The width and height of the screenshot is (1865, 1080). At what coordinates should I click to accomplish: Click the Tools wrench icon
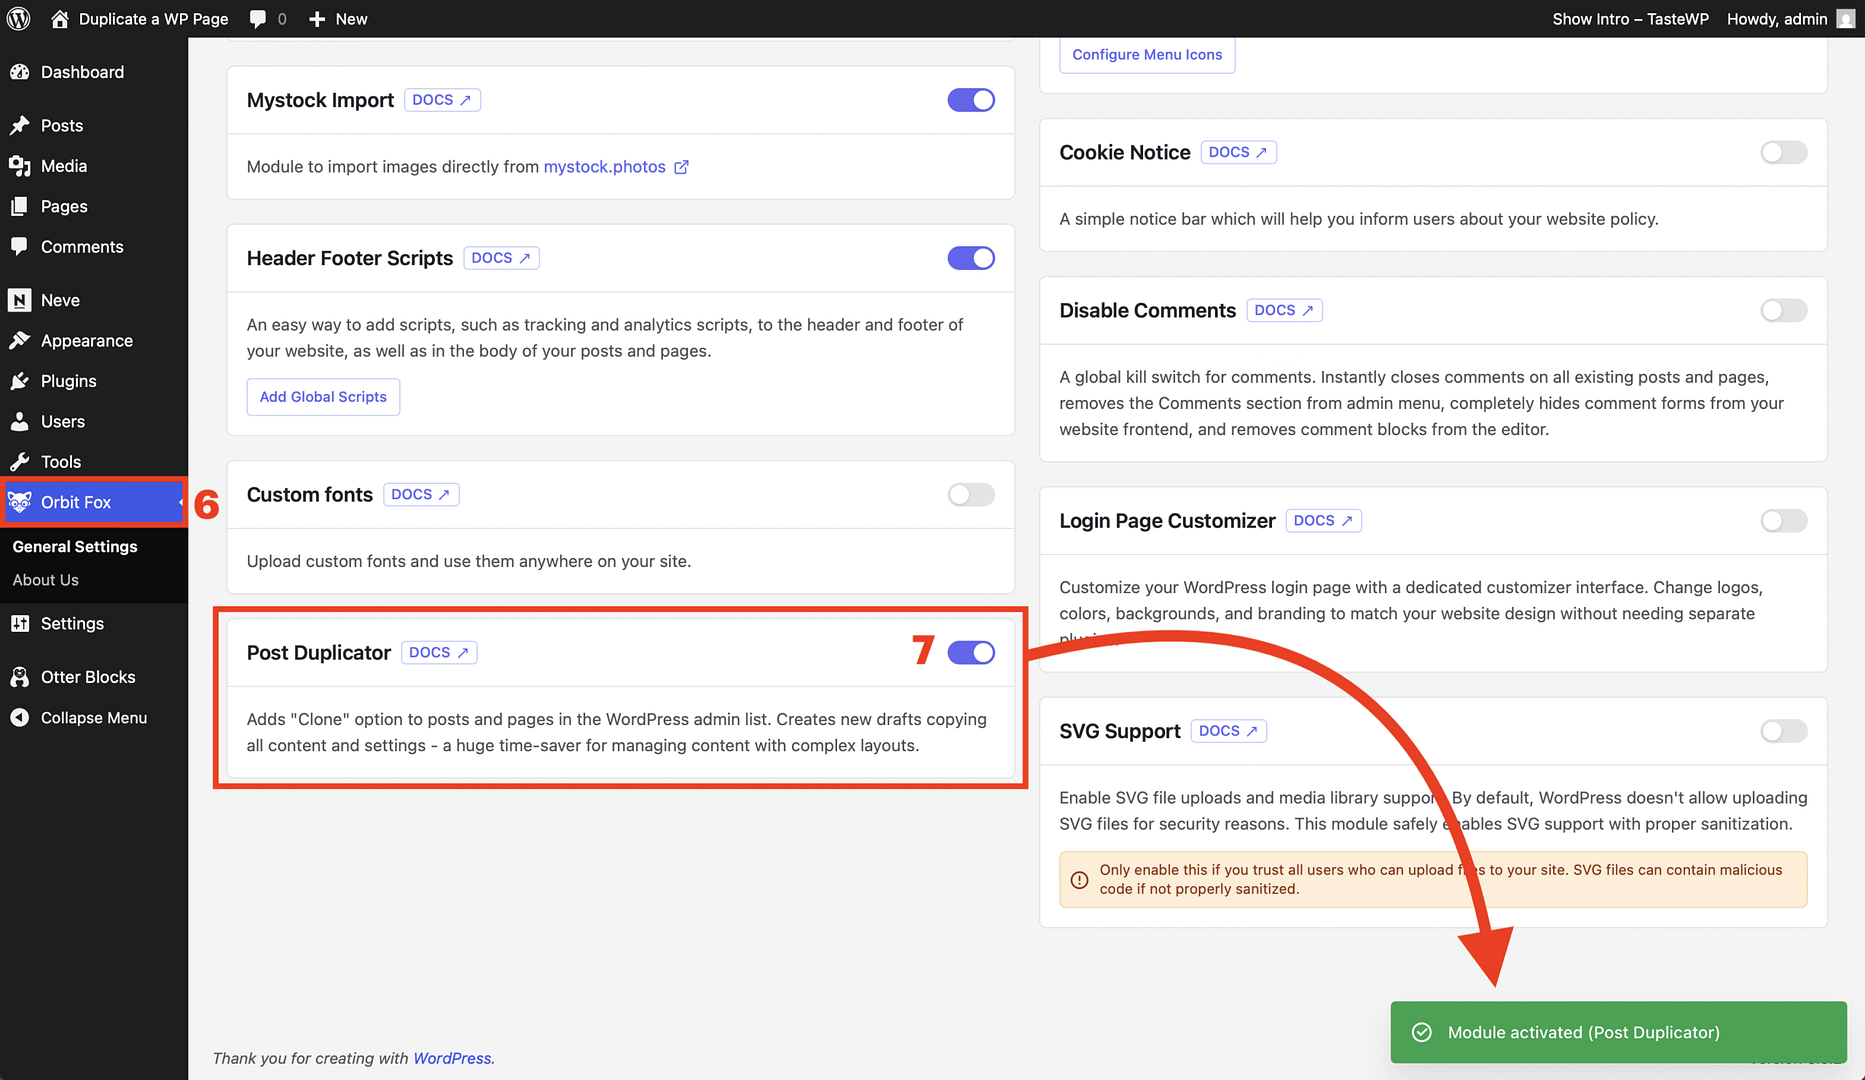click(19, 462)
